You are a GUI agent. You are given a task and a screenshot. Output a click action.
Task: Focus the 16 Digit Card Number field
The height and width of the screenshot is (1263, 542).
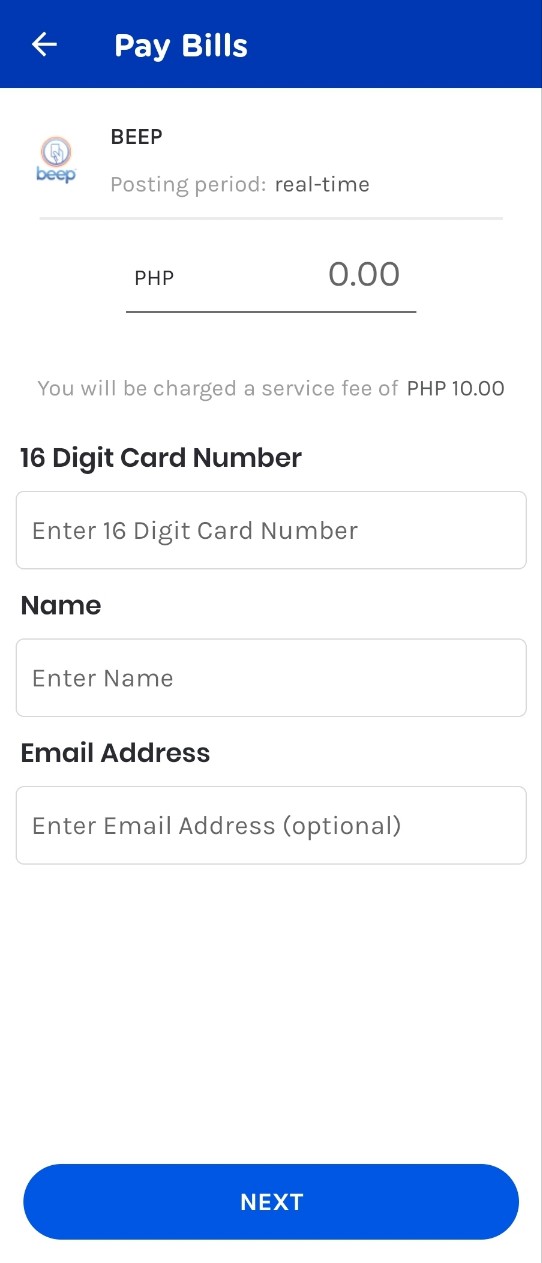tap(271, 530)
